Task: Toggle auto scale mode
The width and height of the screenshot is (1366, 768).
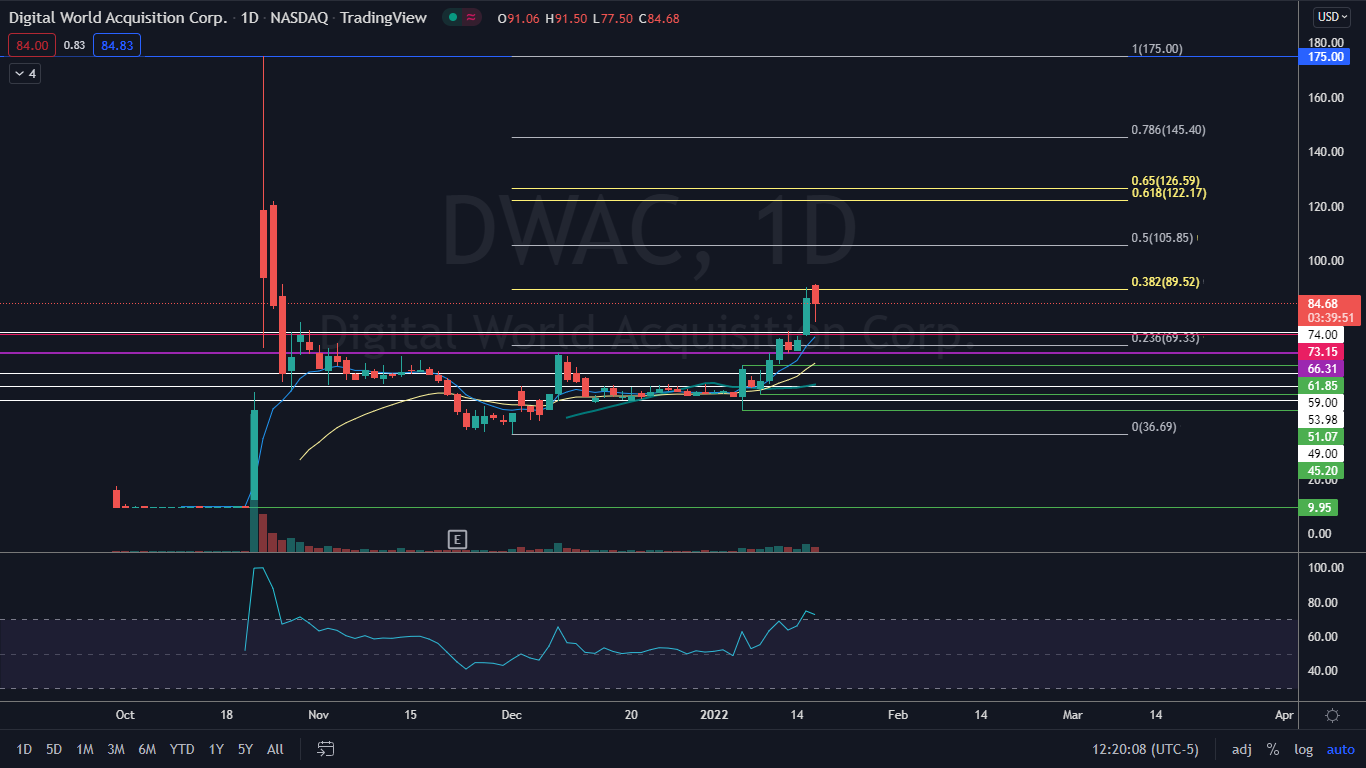Action: 1340,749
